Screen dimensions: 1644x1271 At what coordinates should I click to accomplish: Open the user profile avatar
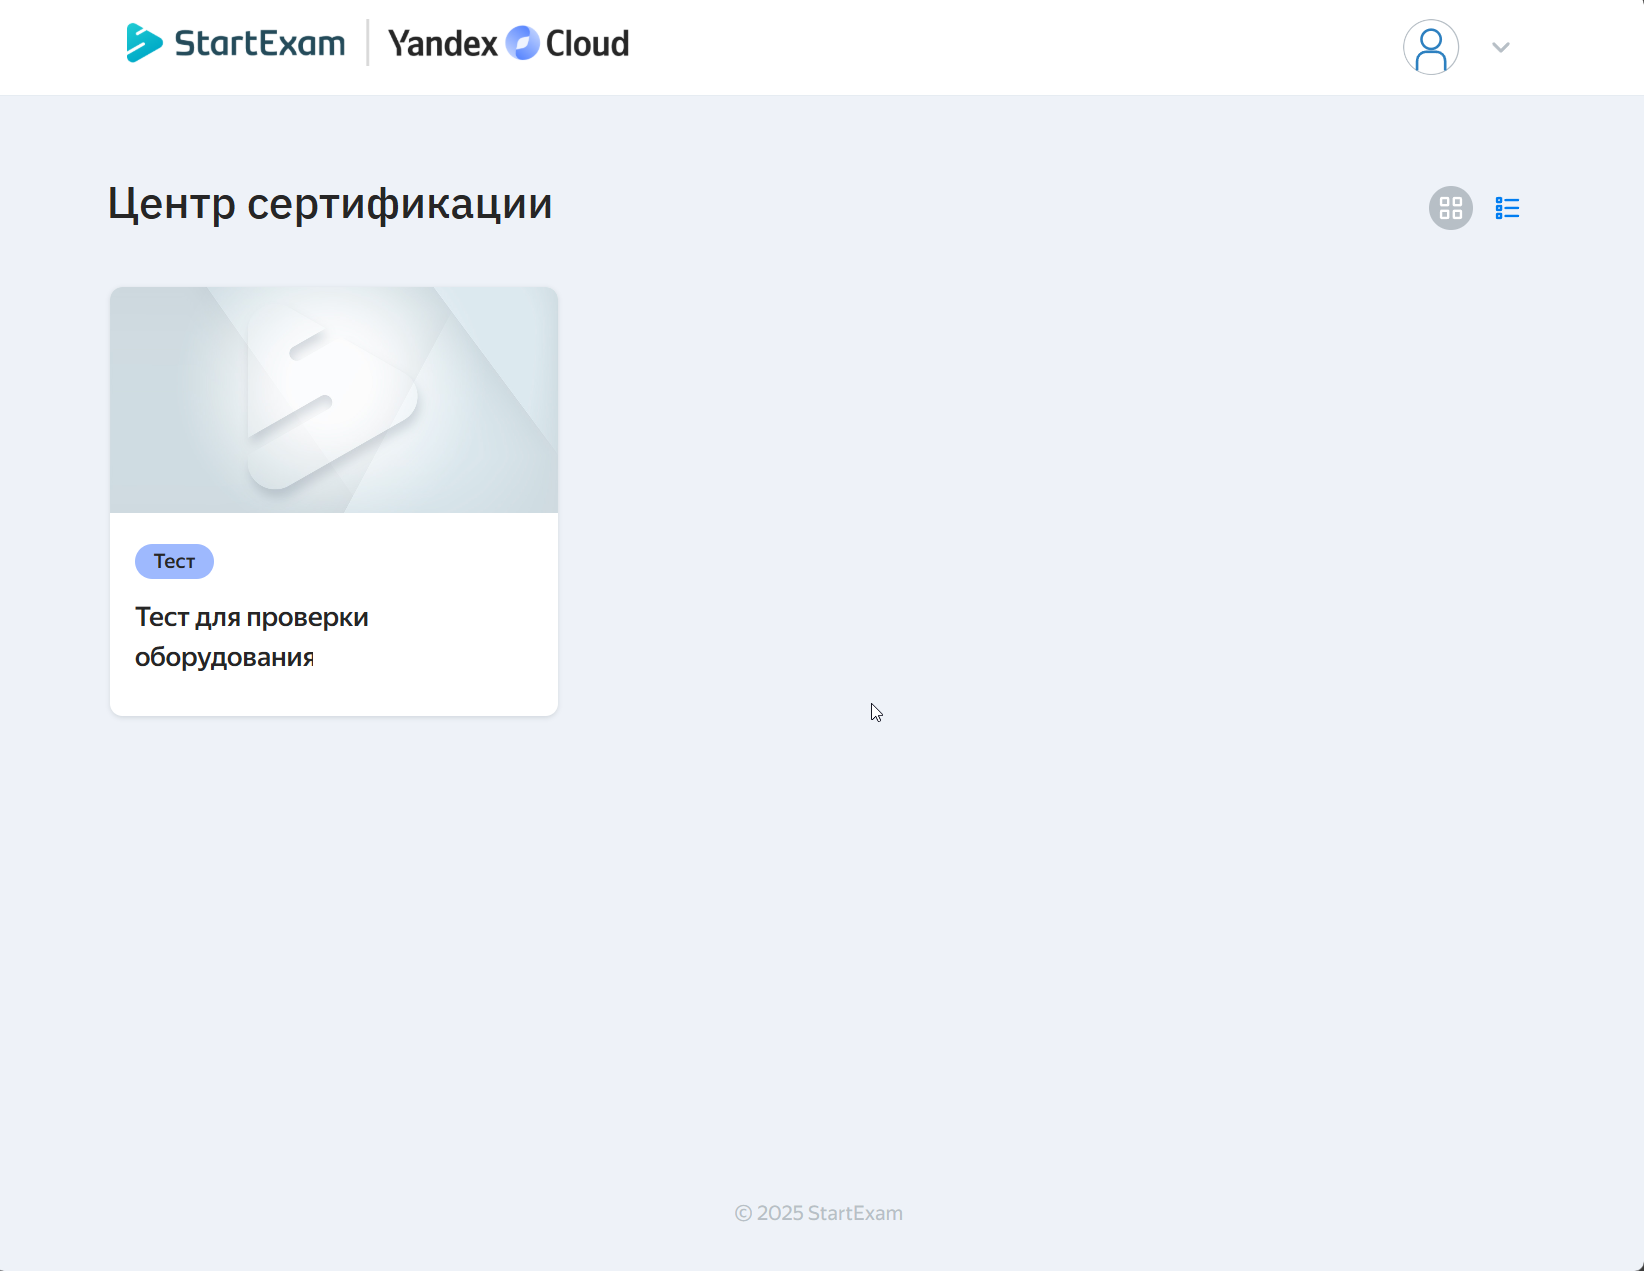coord(1431,47)
